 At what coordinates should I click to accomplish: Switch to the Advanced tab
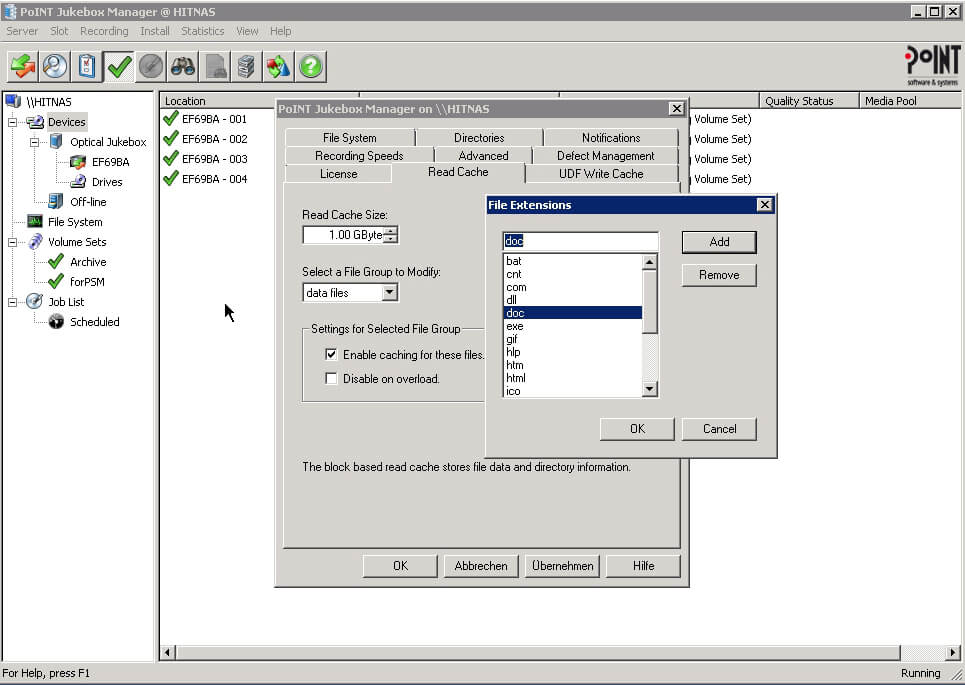[484, 156]
